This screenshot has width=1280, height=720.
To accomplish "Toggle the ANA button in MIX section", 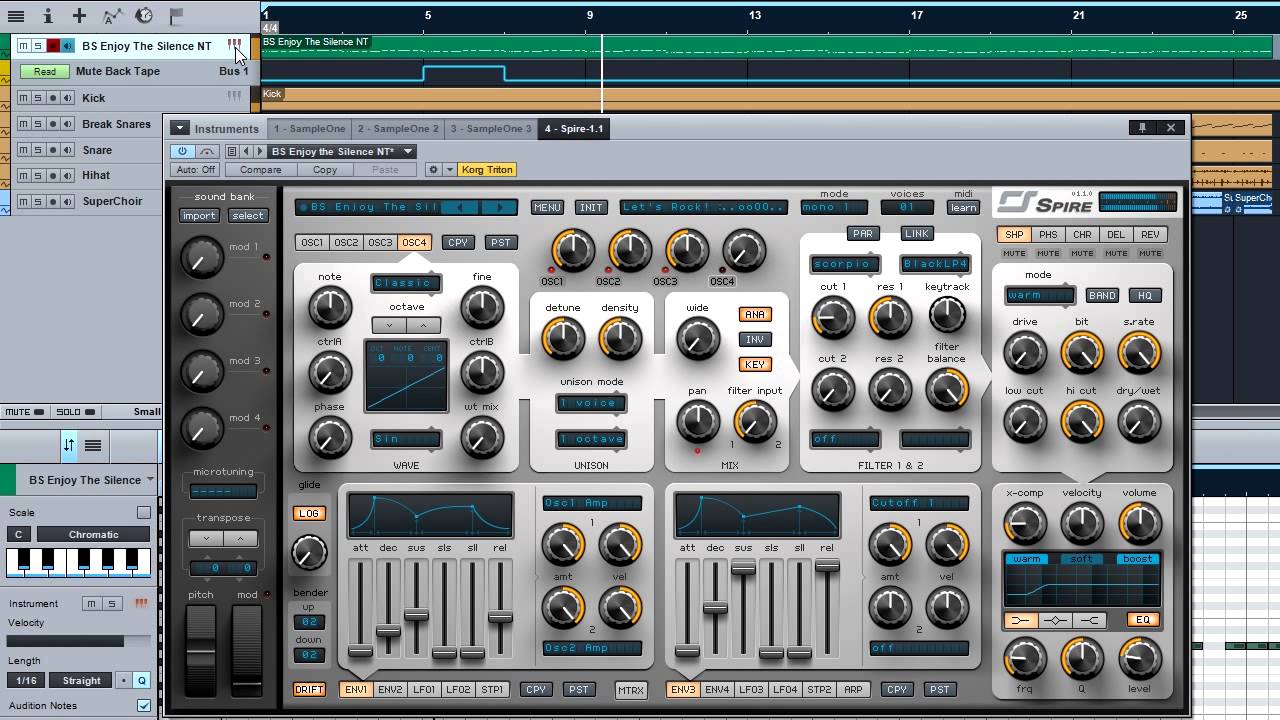I will pyautogui.click(x=755, y=314).
